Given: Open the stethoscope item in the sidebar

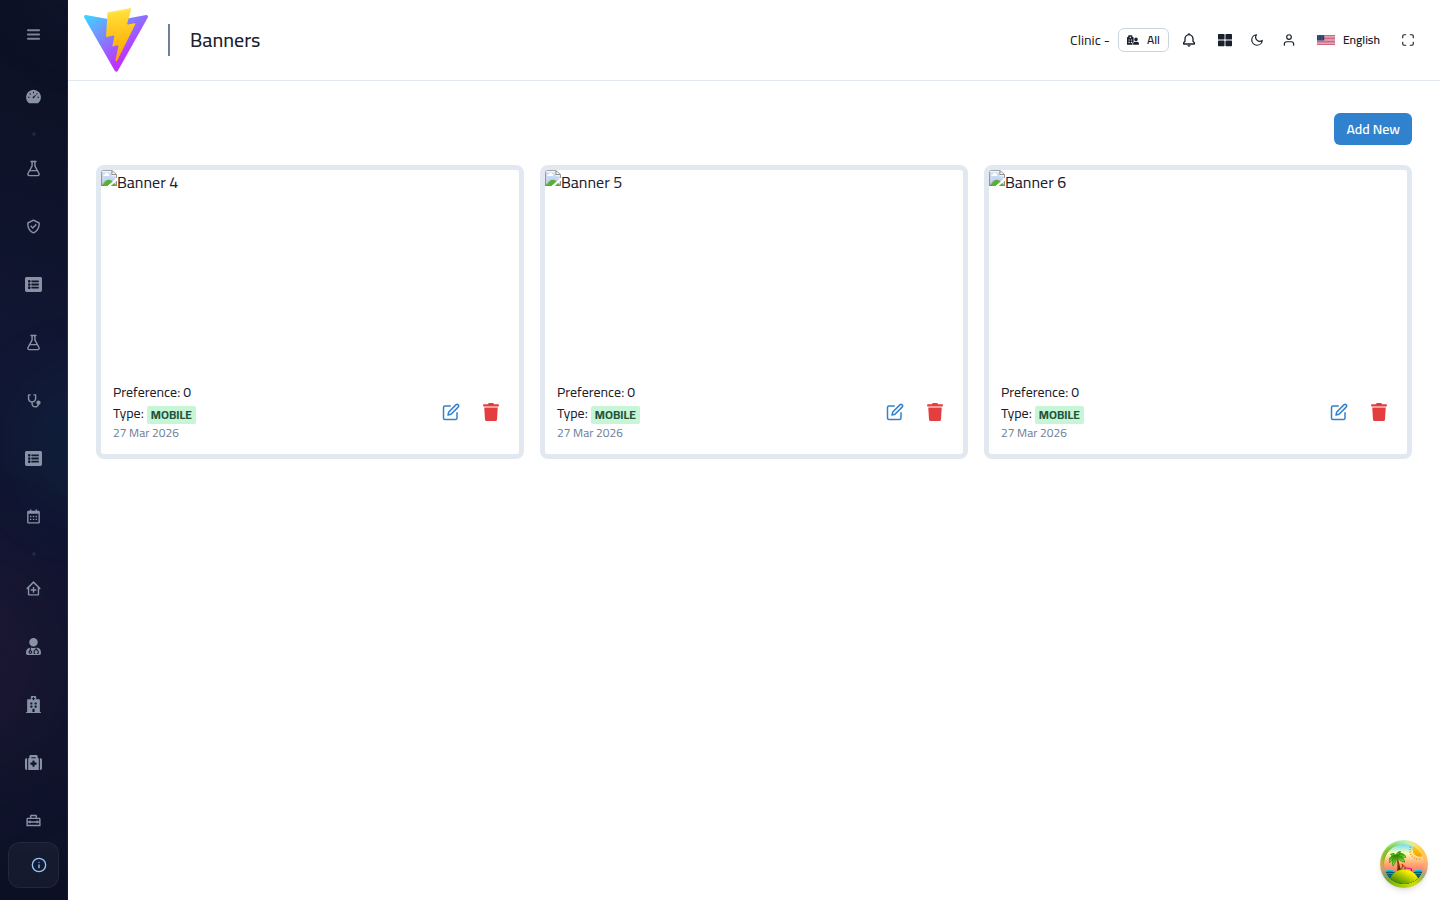Looking at the screenshot, I should pos(33,401).
